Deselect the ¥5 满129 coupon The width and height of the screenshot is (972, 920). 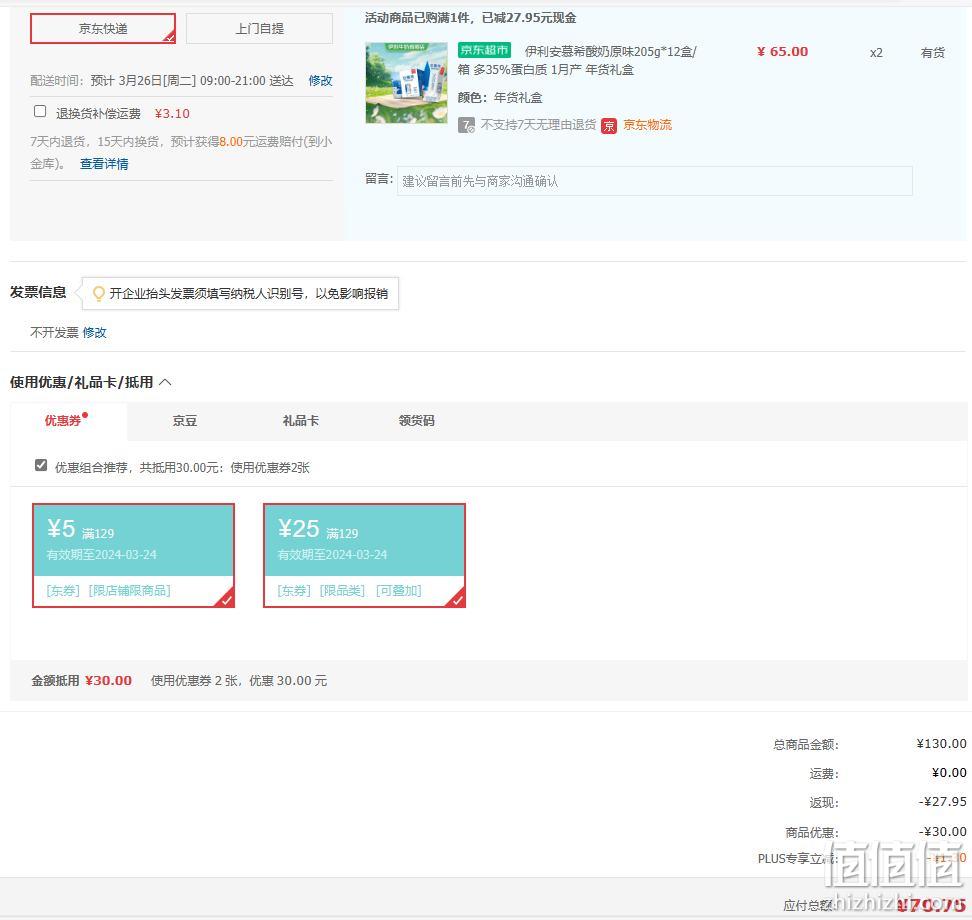(x=133, y=555)
